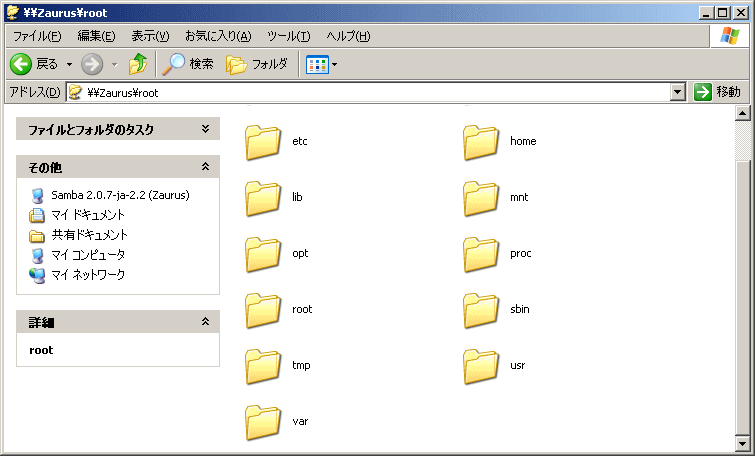The width and height of the screenshot is (755, 456).
Task: Click the Shared Documents folder icon
Action: [x=37, y=236]
